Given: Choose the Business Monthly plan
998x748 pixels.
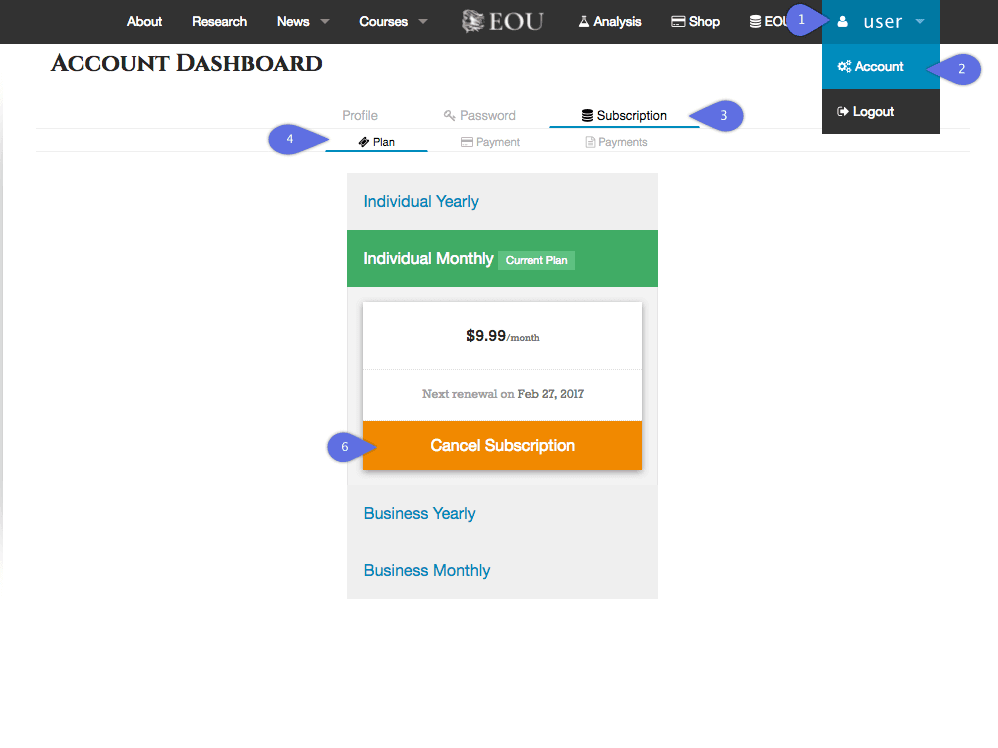Looking at the screenshot, I should pos(427,571).
